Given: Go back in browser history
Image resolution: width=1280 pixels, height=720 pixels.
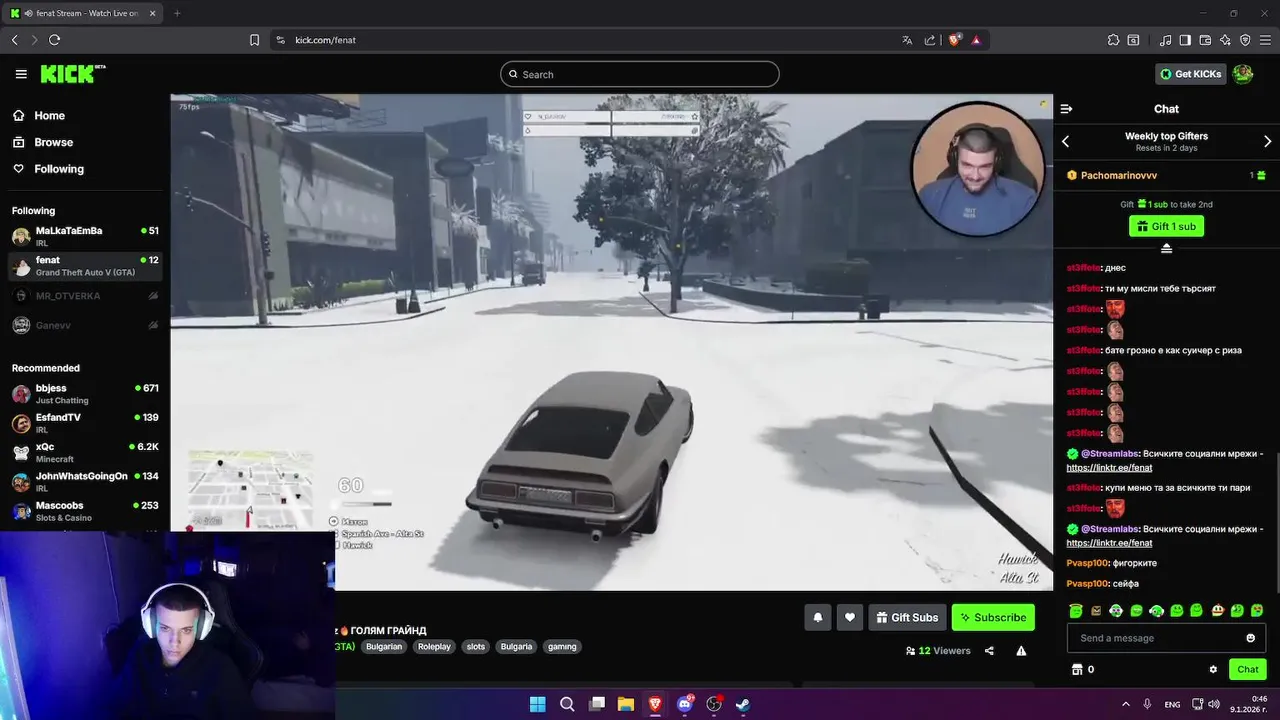Looking at the screenshot, I should pyautogui.click(x=15, y=40).
